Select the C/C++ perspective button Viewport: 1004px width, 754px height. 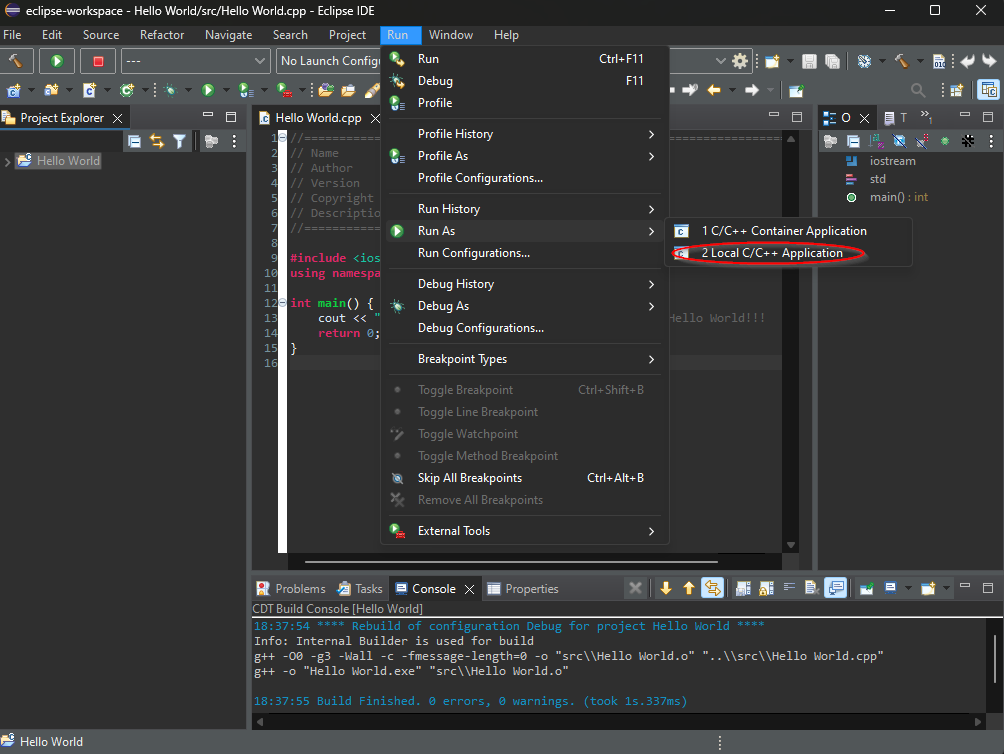point(989,90)
